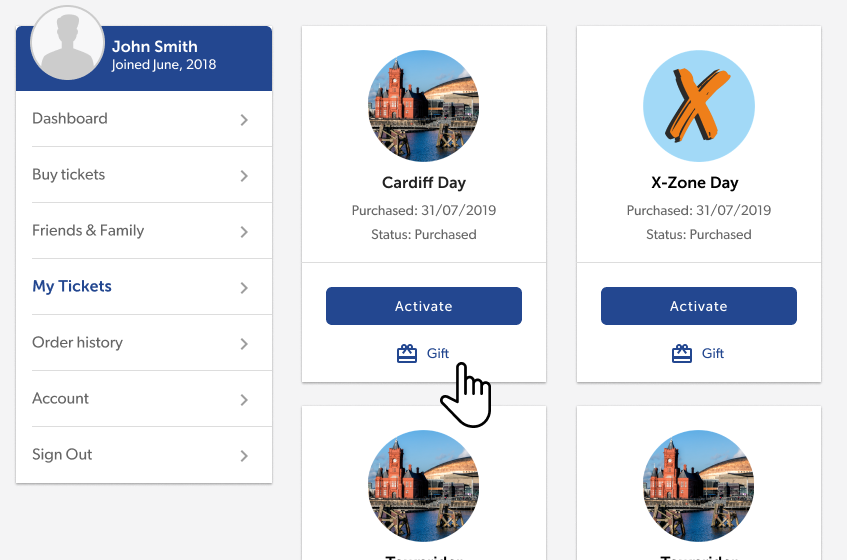Activate the Cardiff Day ticket

tap(424, 306)
